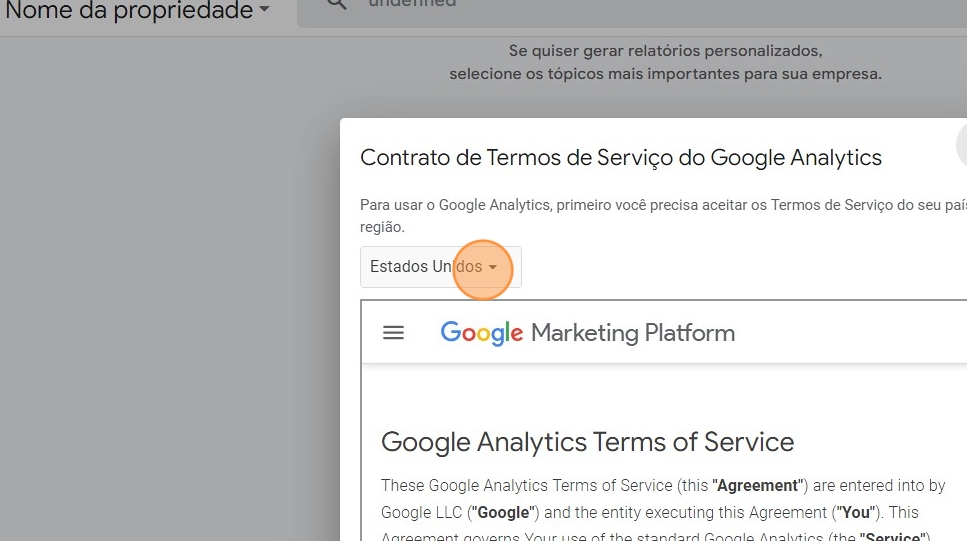
Task: Open the Estados Unidos country dropdown
Action: point(440,267)
